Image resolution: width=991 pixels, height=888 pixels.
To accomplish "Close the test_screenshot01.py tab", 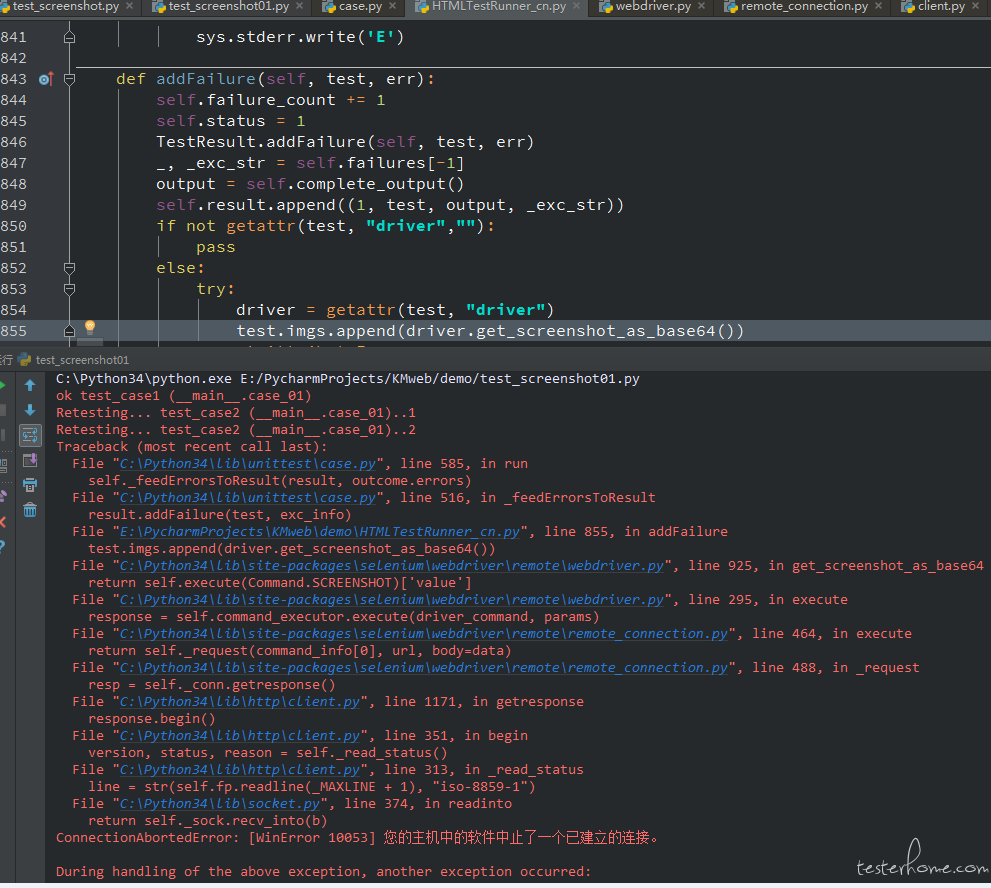I will 300,6.
